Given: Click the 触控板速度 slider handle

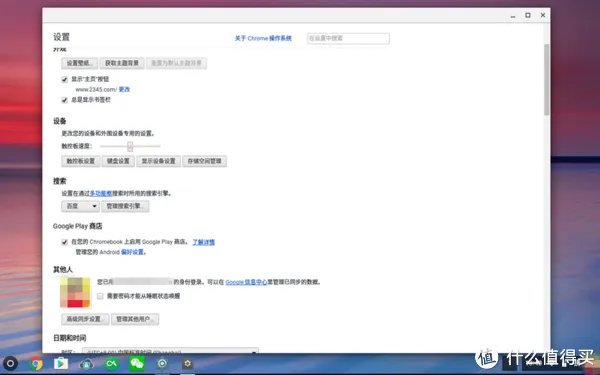Looking at the screenshot, I should point(130,146).
